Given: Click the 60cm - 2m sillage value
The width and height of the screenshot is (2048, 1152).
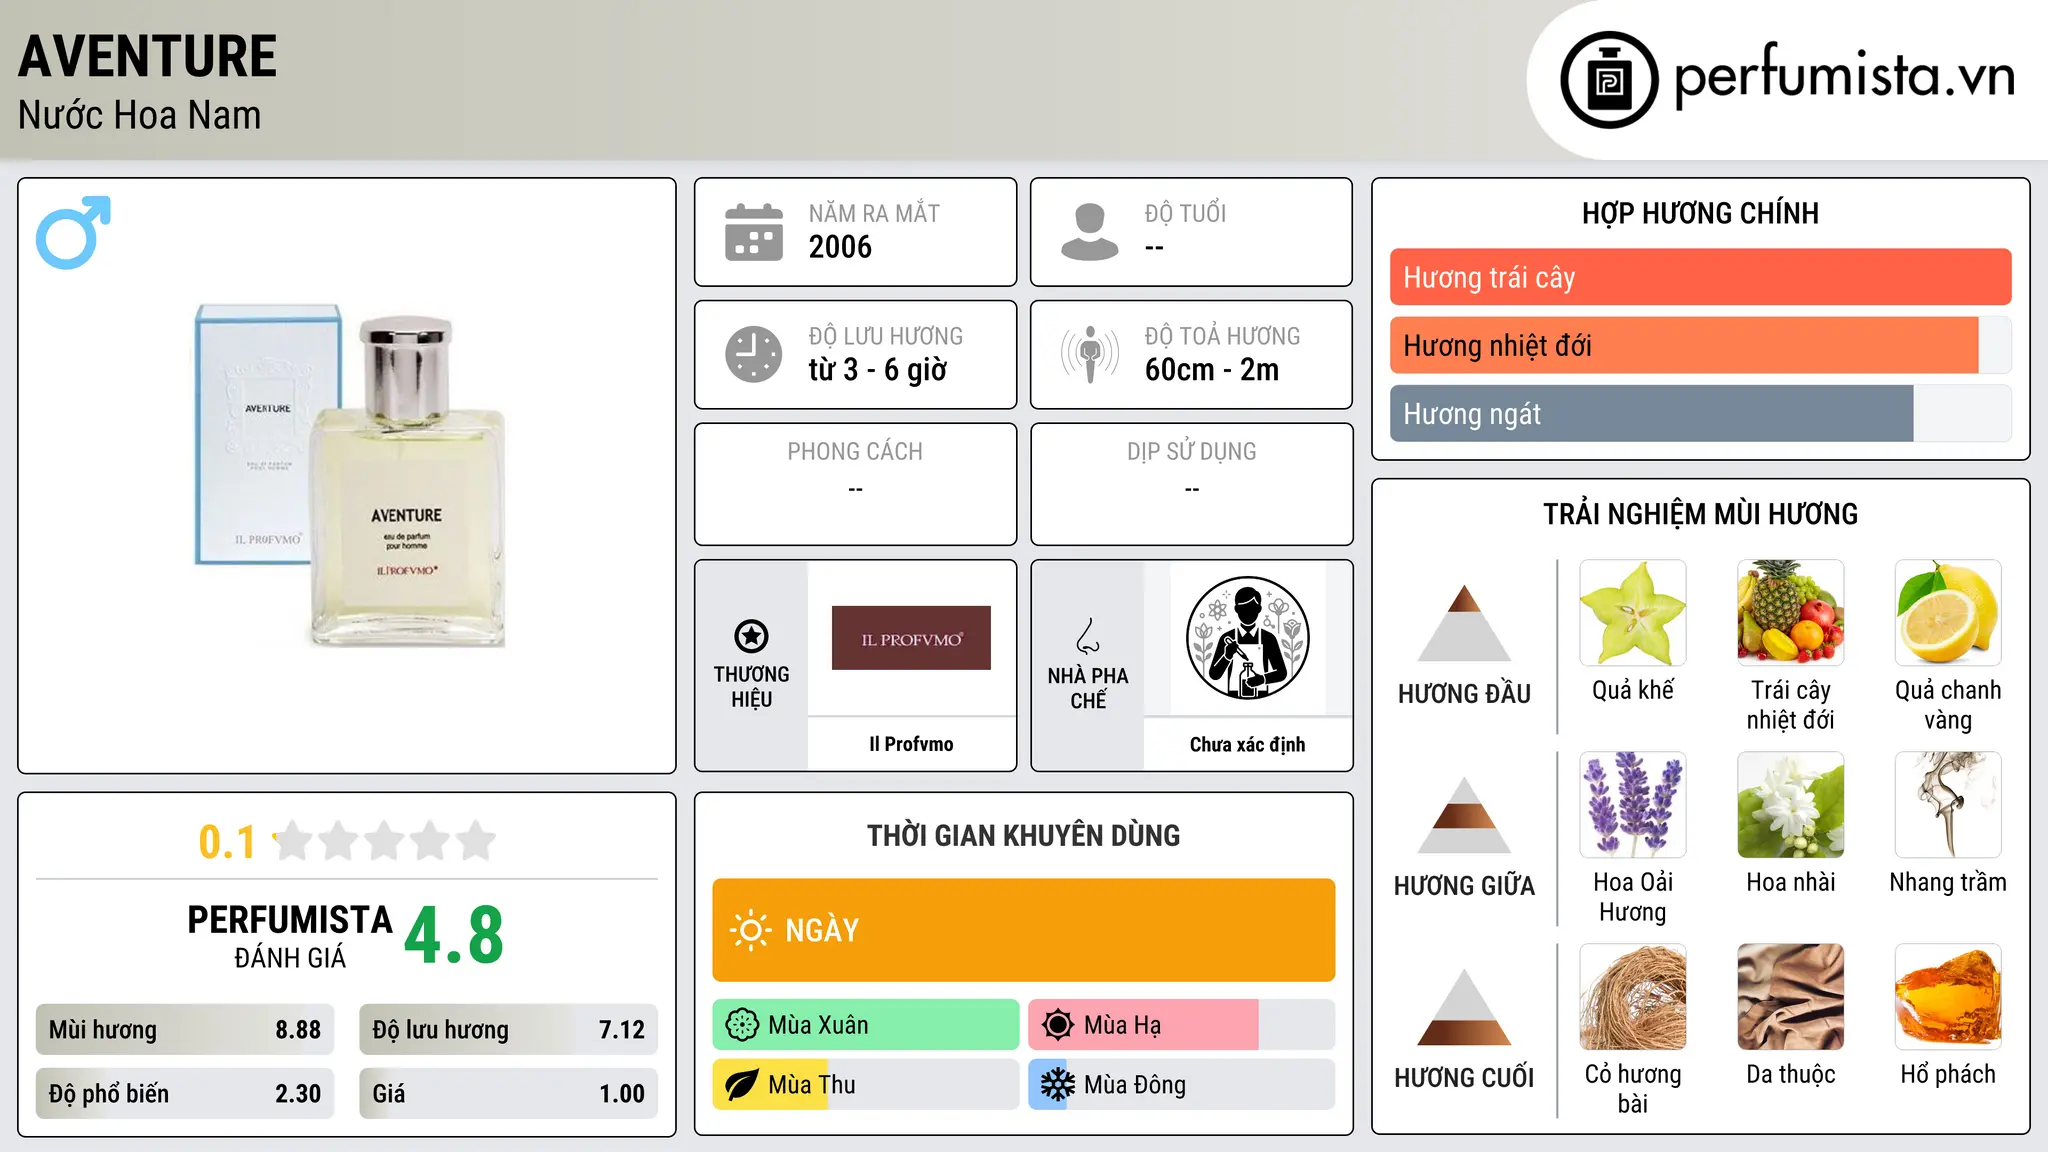Looking at the screenshot, I should click(1212, 370).
